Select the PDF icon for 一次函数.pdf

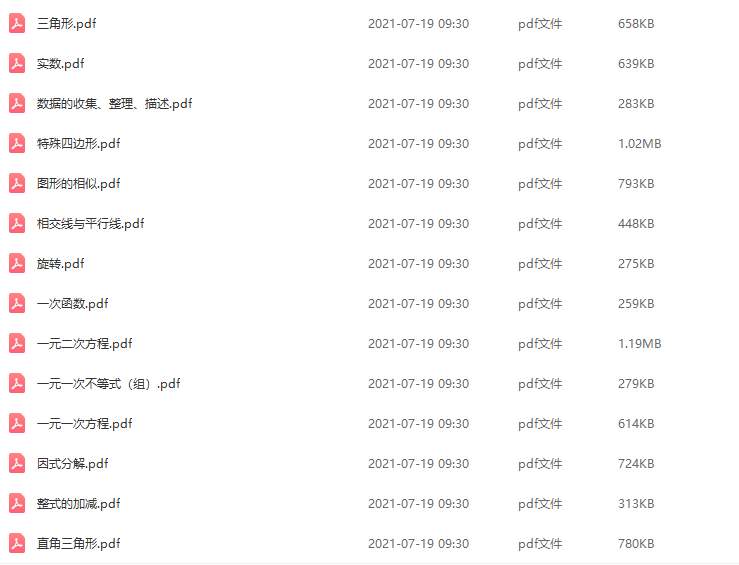tap(17, 303)
